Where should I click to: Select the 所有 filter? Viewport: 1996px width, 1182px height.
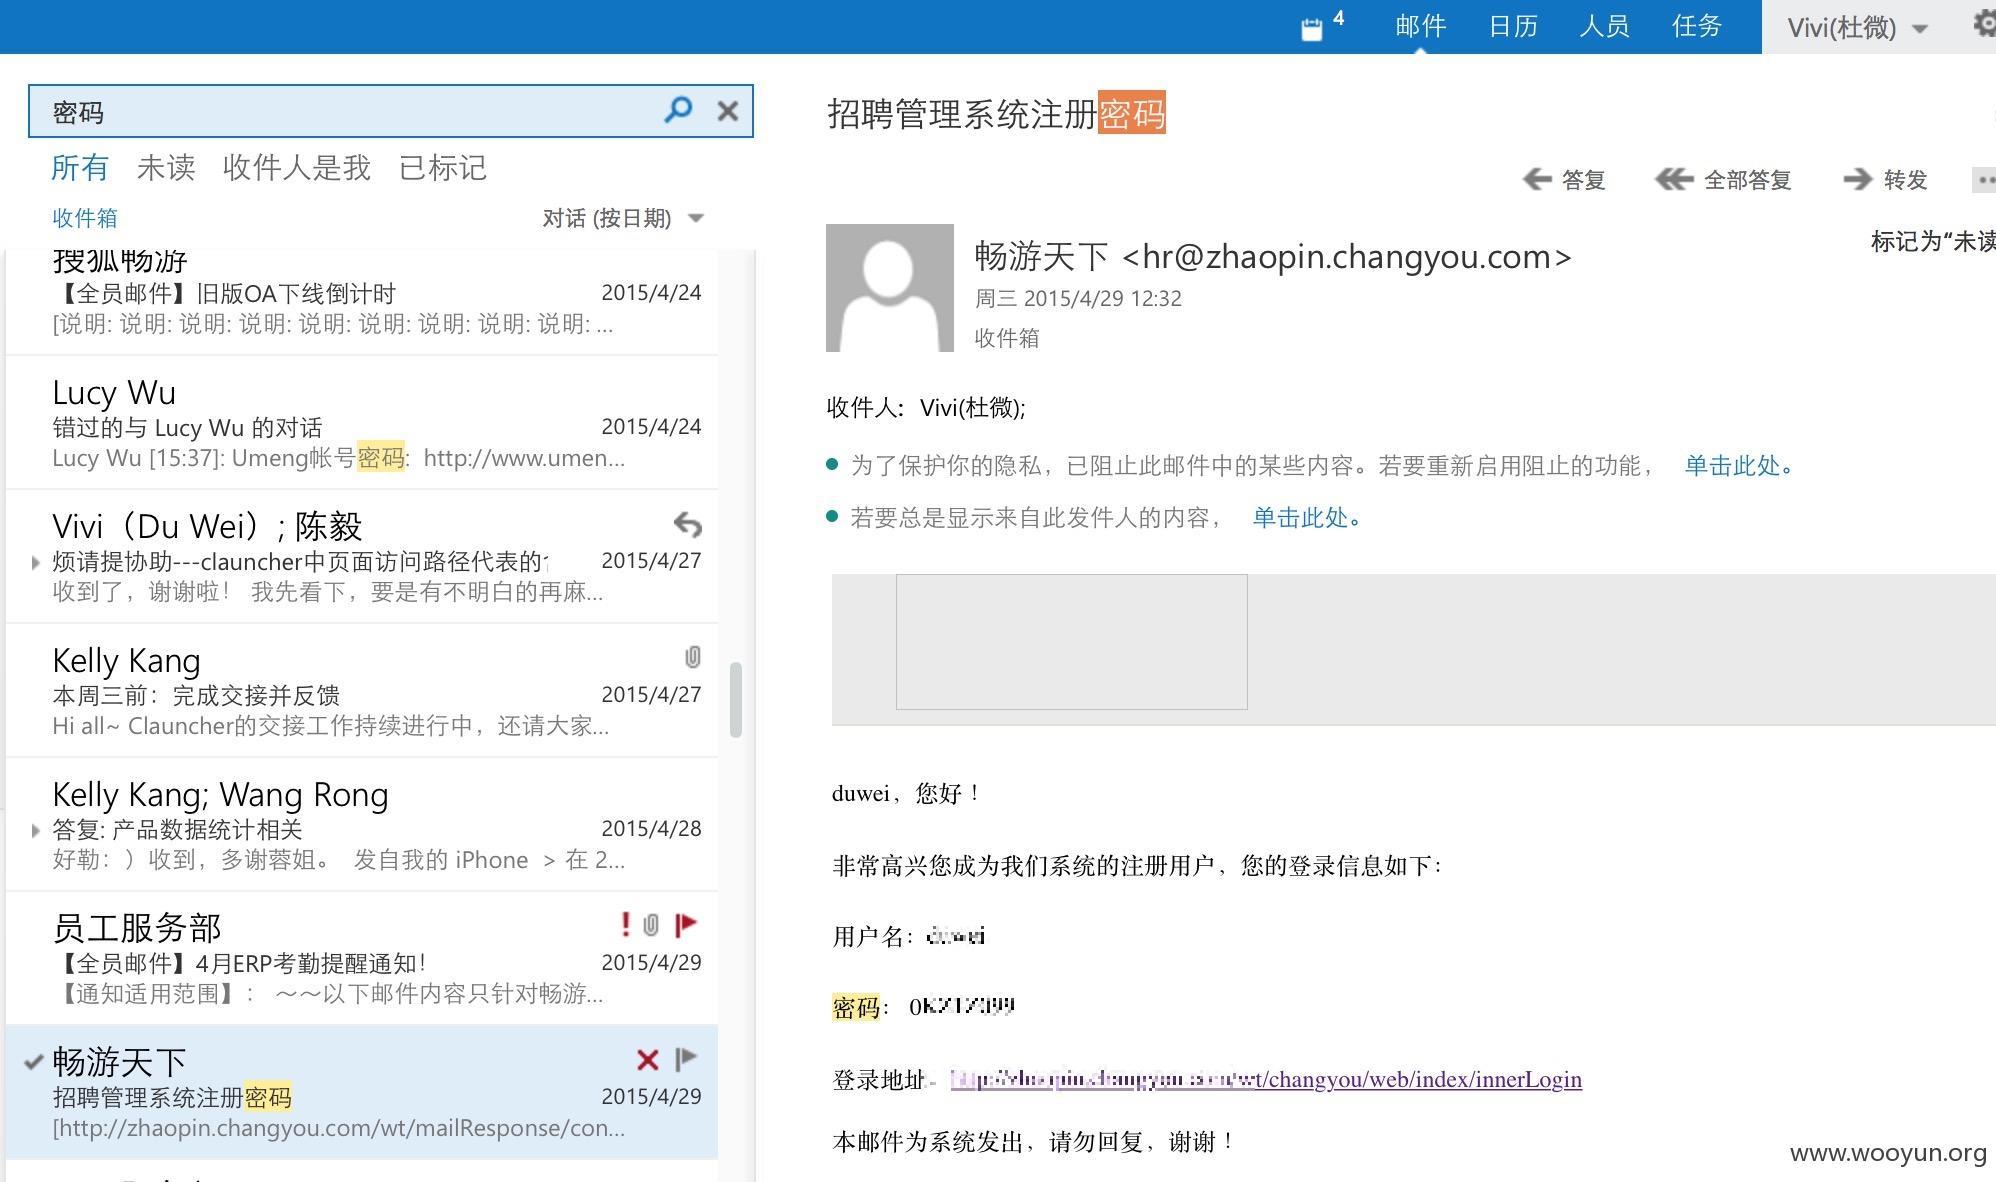tap(80, 168)
